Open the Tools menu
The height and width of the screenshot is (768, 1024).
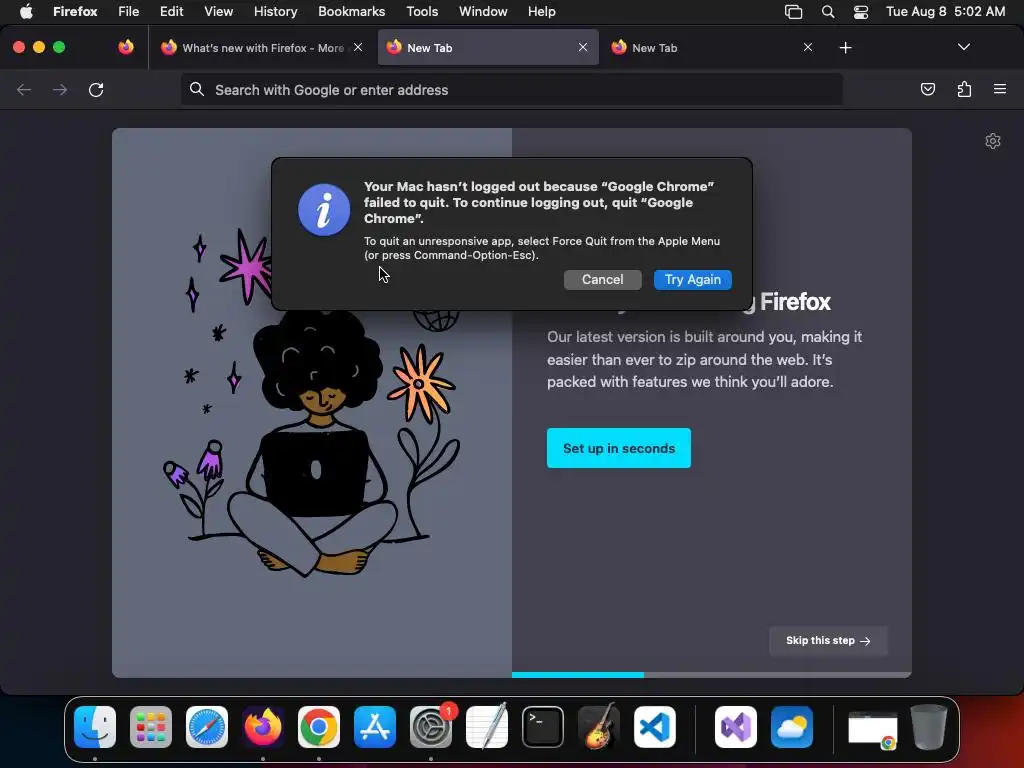[422, 11]
